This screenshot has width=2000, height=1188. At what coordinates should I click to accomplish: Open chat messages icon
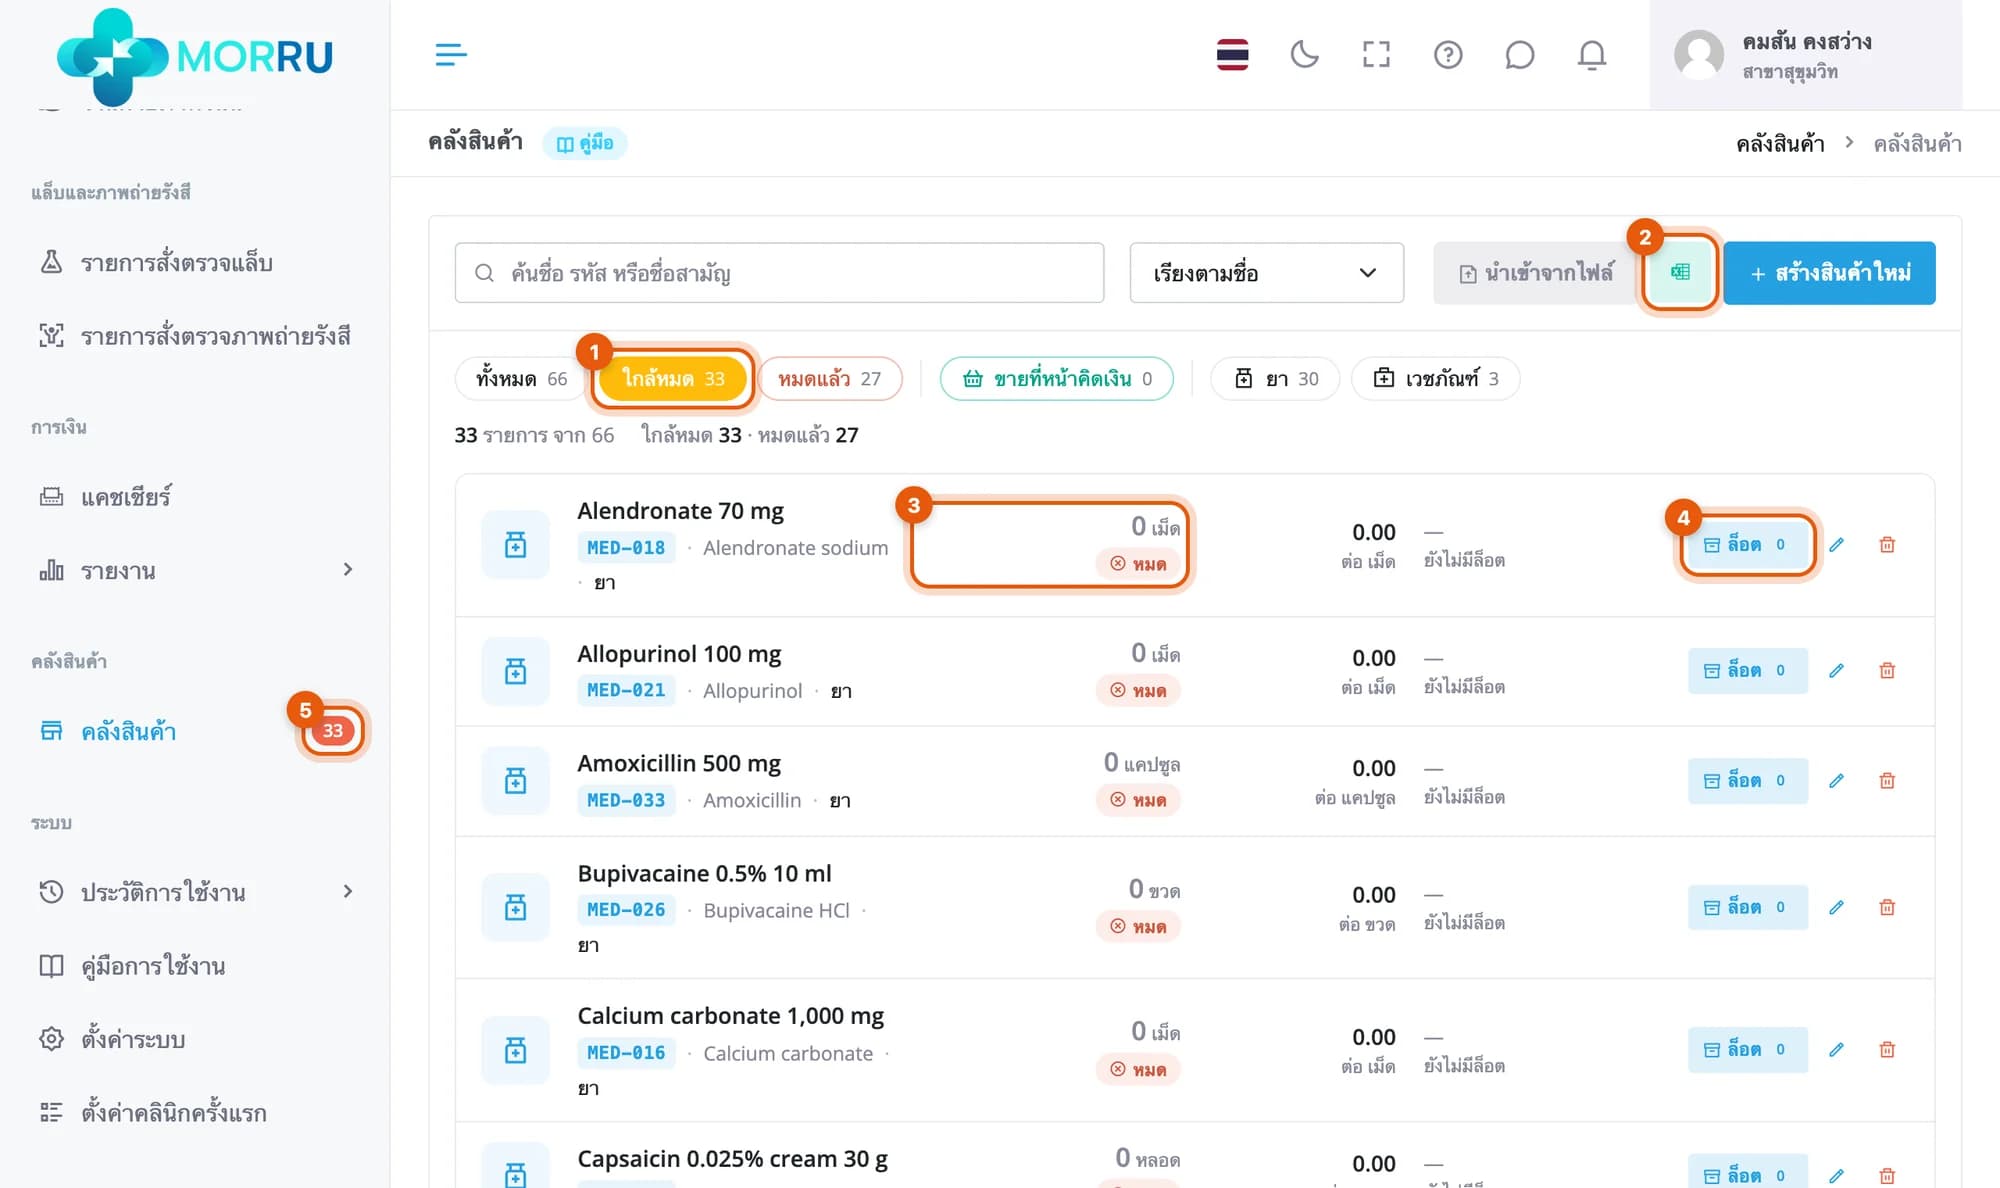click(x=1520, y=54)
